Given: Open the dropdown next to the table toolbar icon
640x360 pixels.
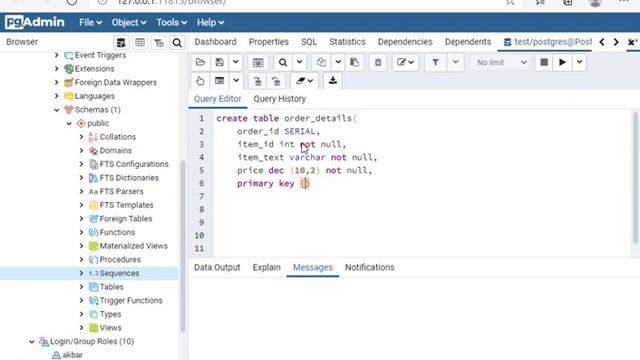Looking at the screenshot, I should pyautogui.click(x=236, y=81).
